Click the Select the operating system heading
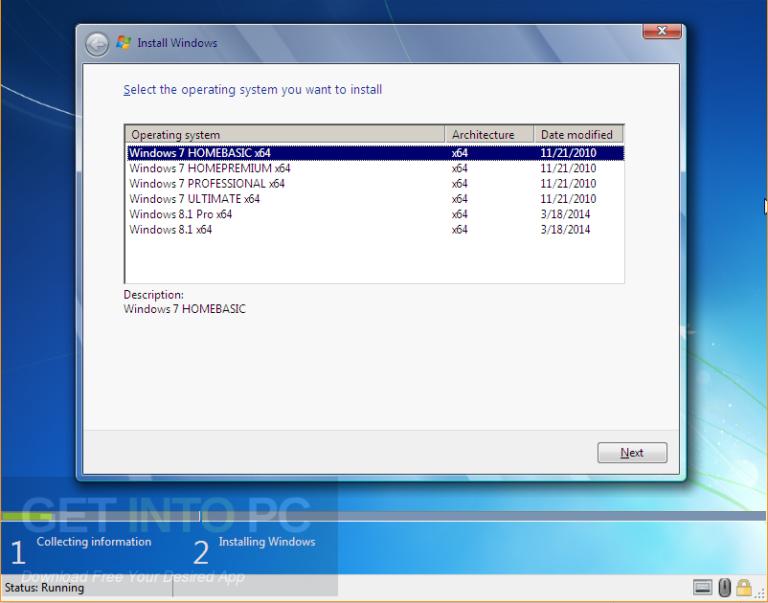Viewport: 768px width, 603px height. [x=253, y=90]
